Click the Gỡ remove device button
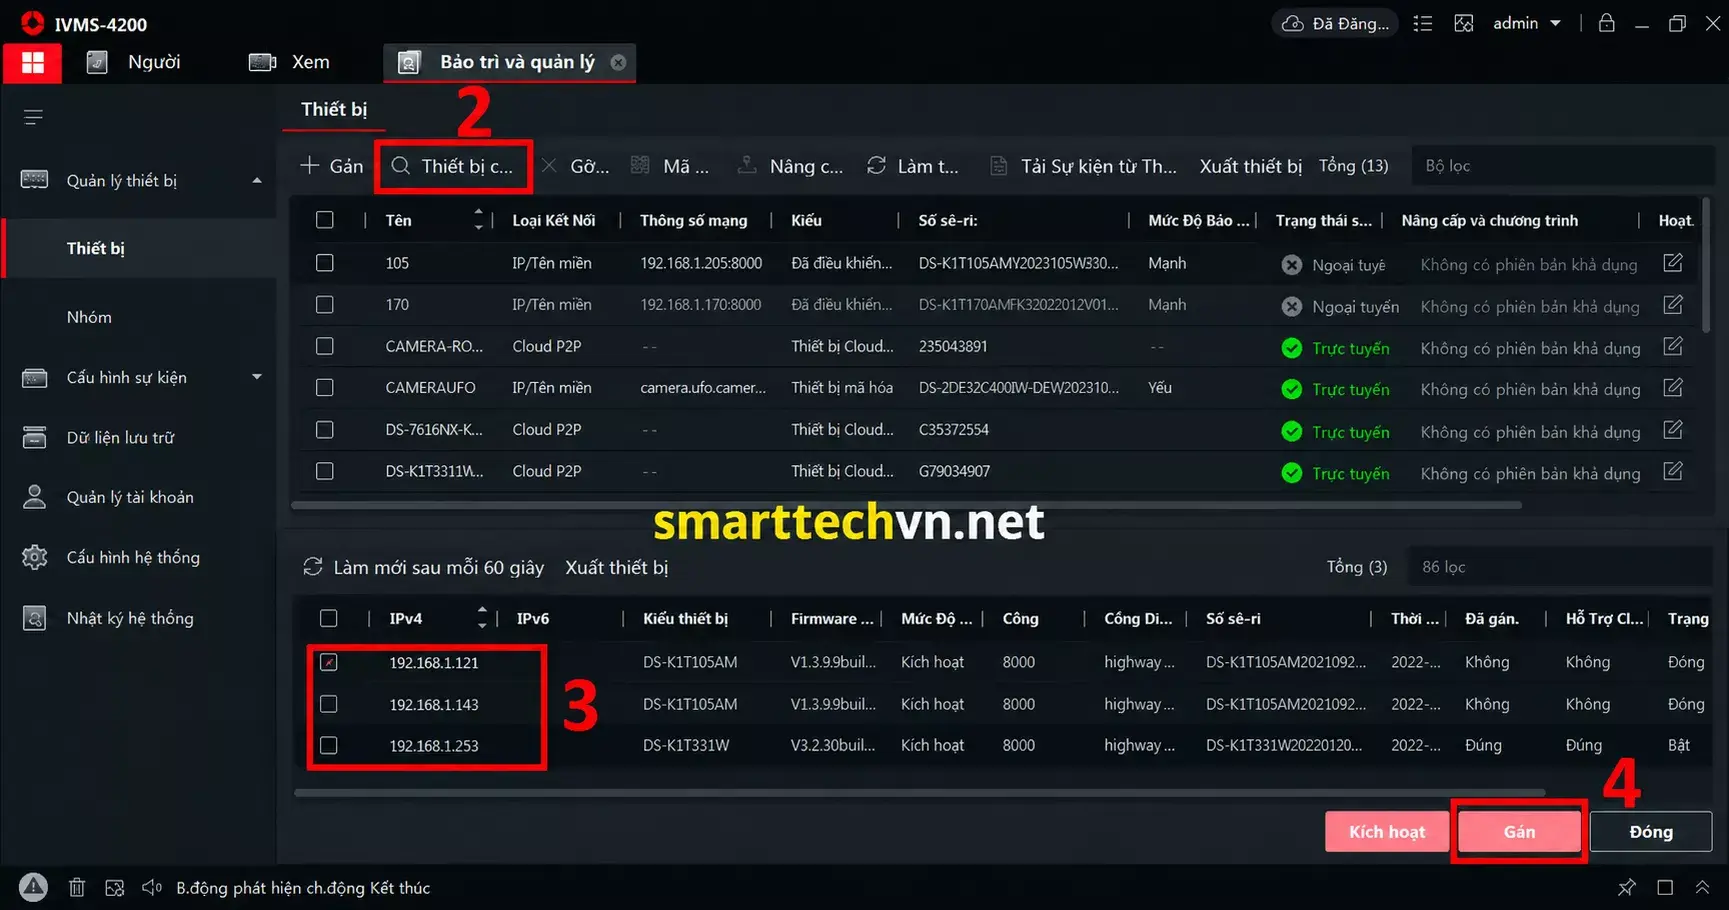Screen dimensions: 1729x910 click(575, 166)
